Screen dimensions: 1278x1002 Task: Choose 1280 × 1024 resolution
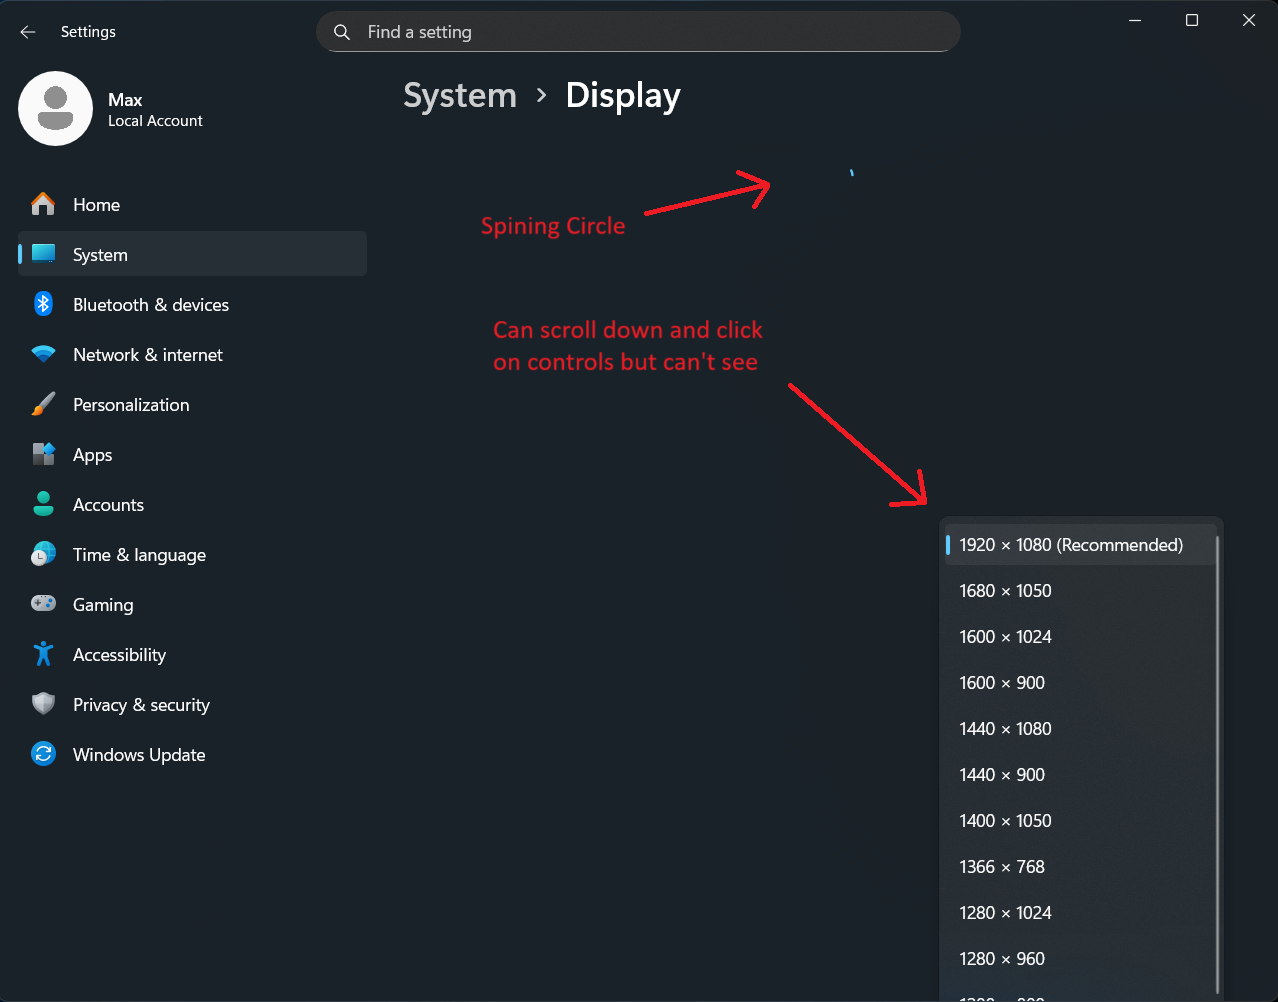click(1080, 913)
